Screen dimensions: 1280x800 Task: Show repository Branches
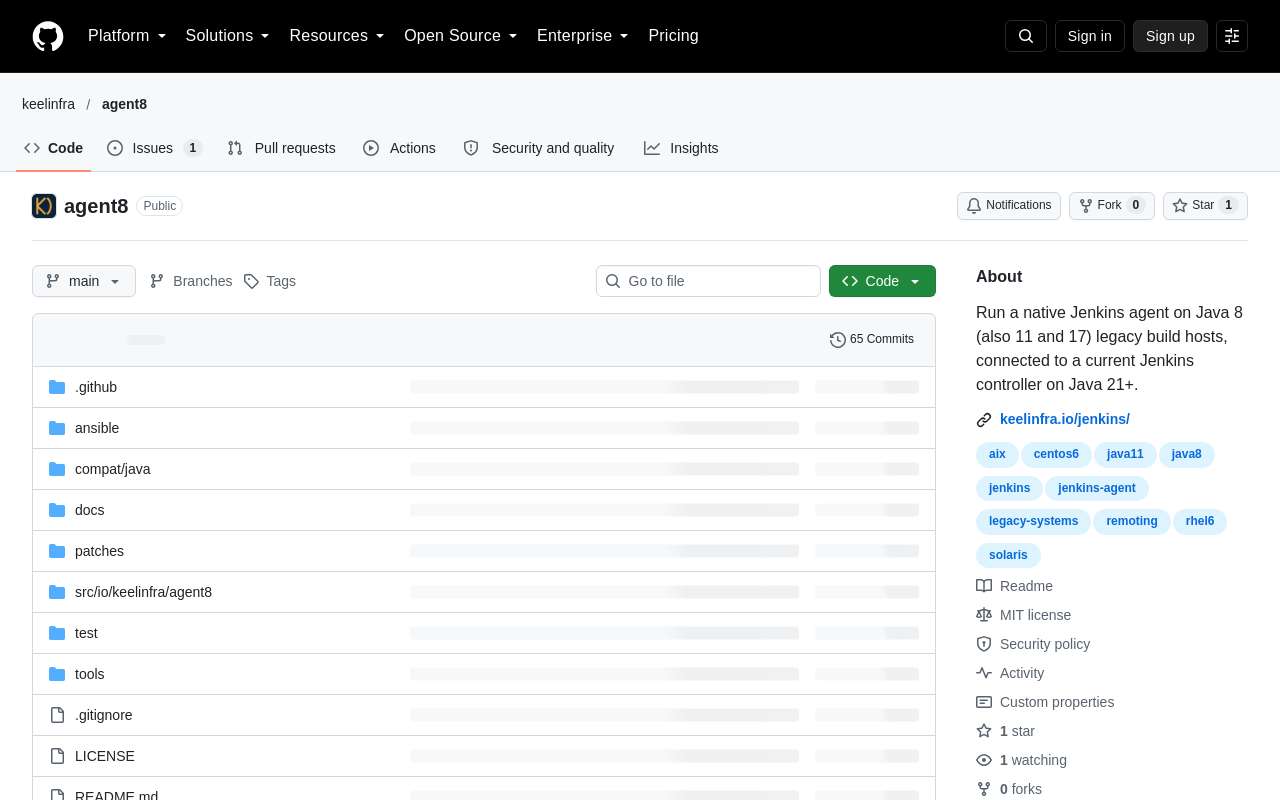pos(191,281)
